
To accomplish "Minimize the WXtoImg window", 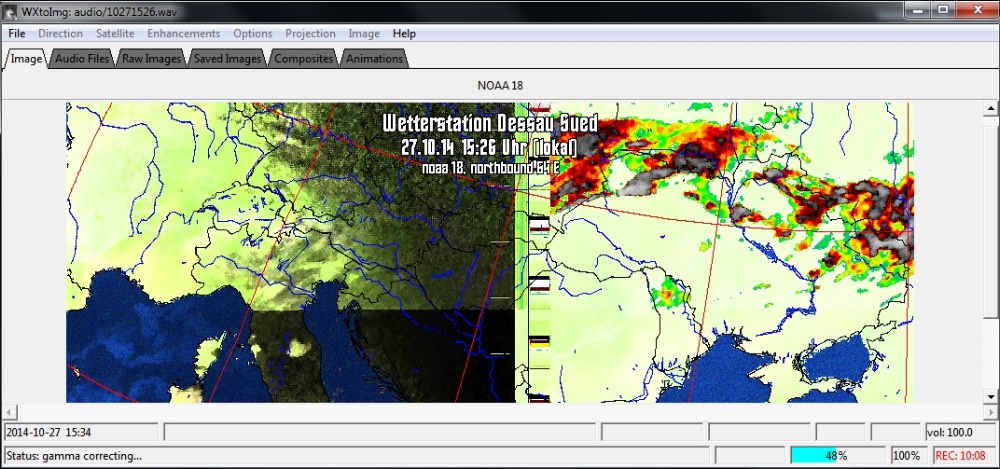I will point(916,10).
